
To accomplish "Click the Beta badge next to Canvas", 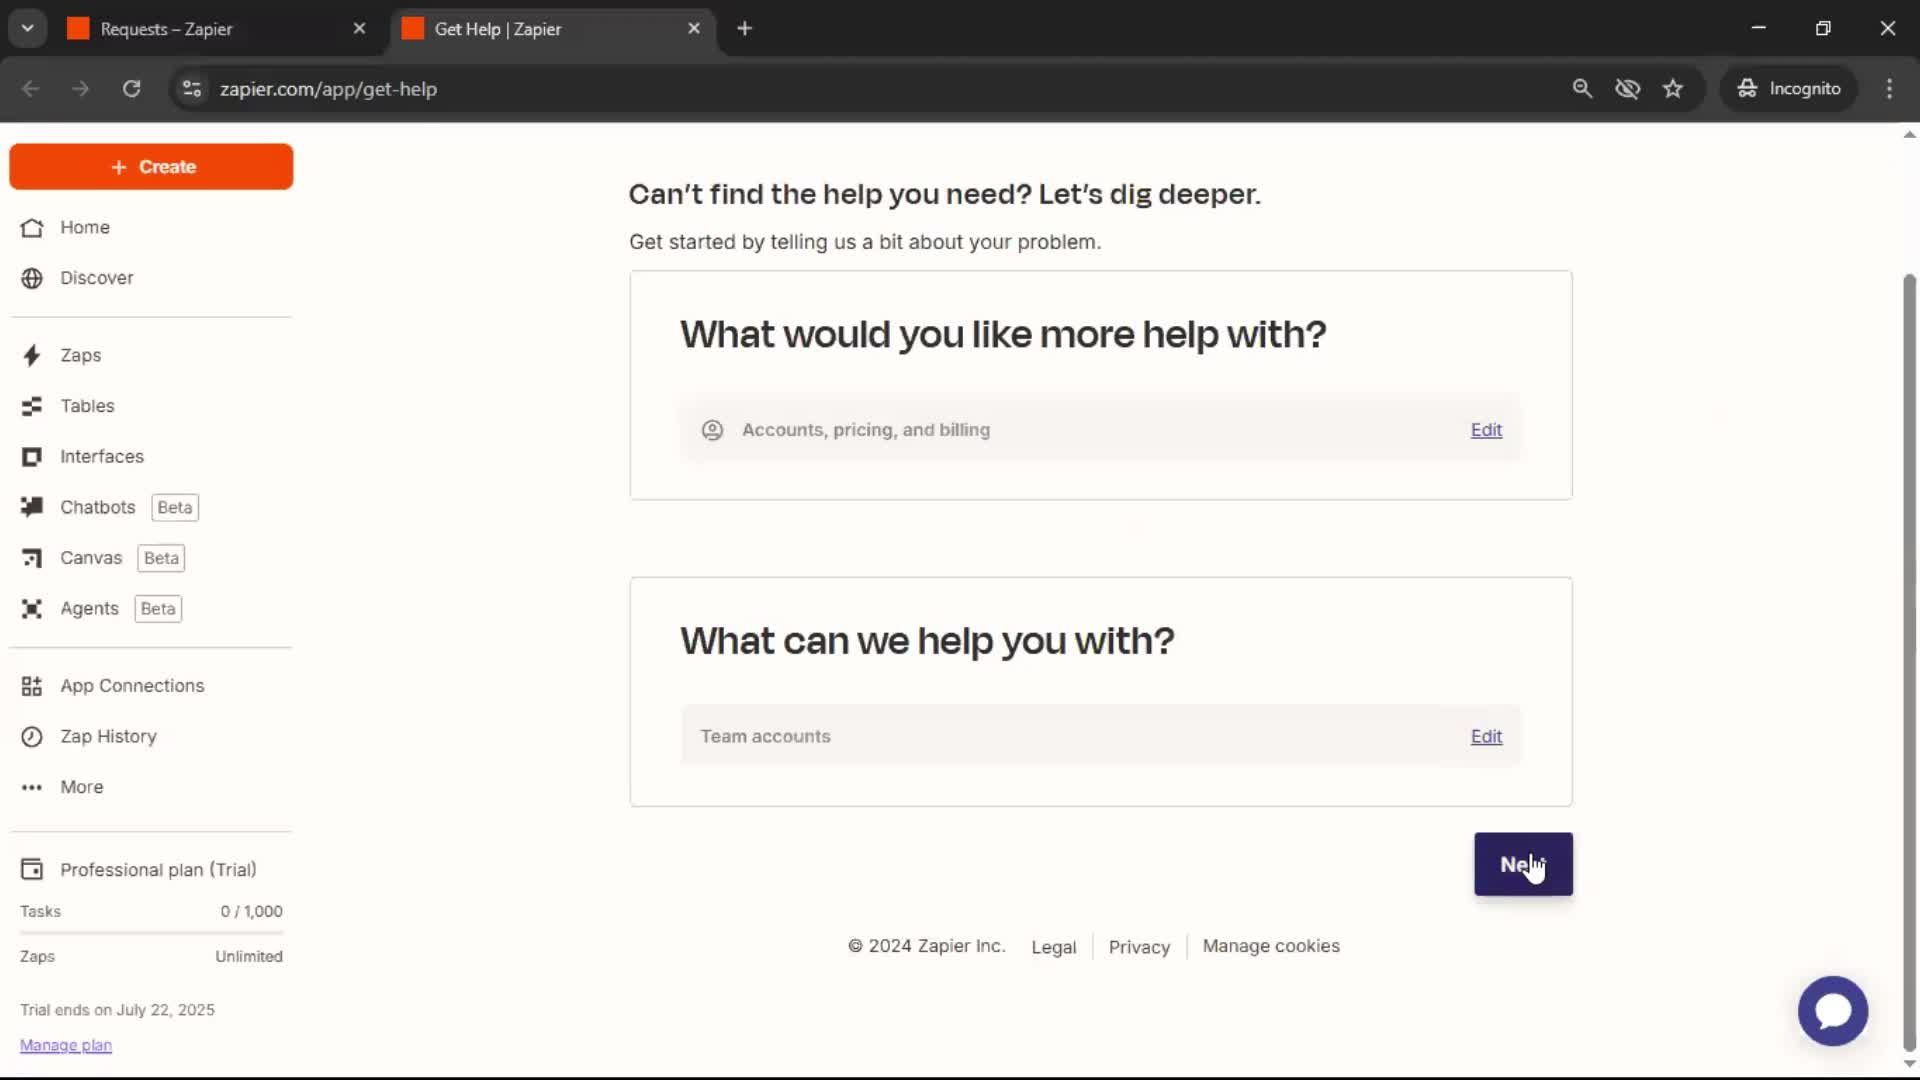I will click(161, 559).
